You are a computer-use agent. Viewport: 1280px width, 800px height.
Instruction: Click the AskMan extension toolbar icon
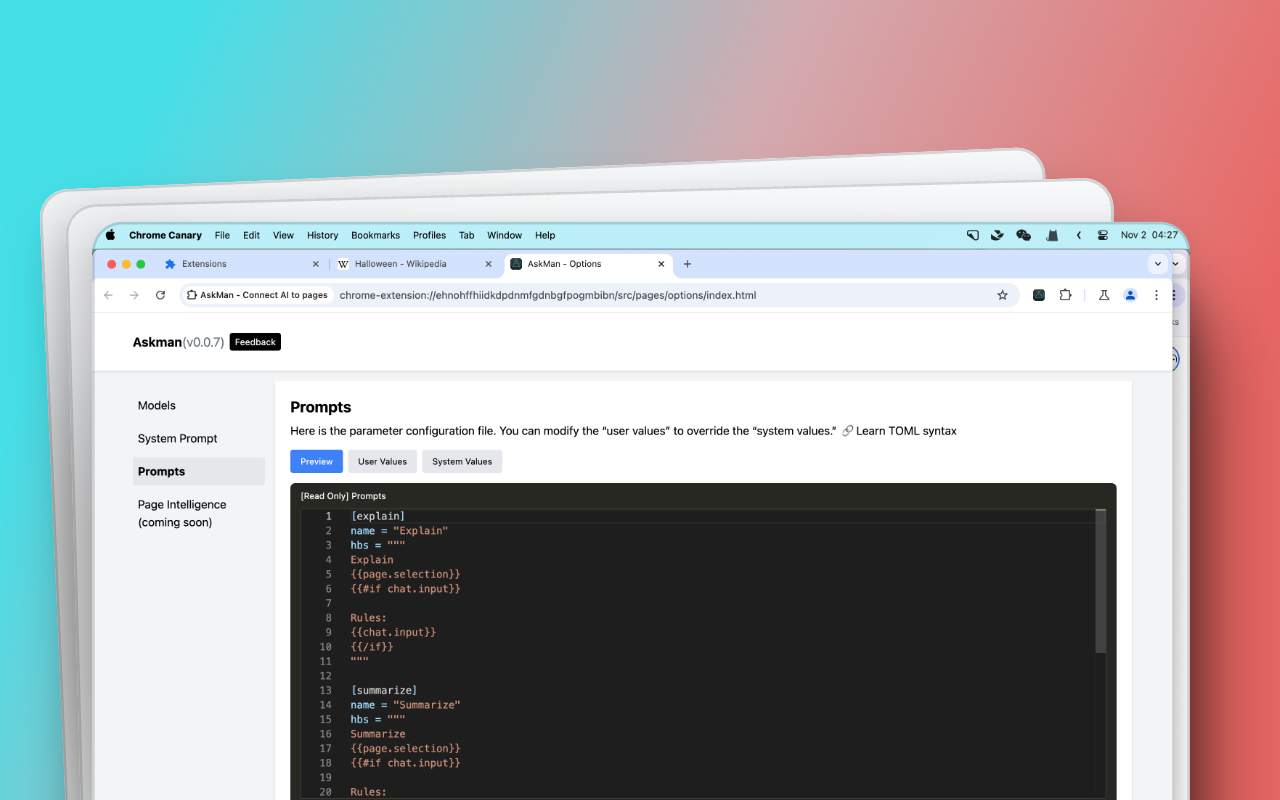[1039, 295]
